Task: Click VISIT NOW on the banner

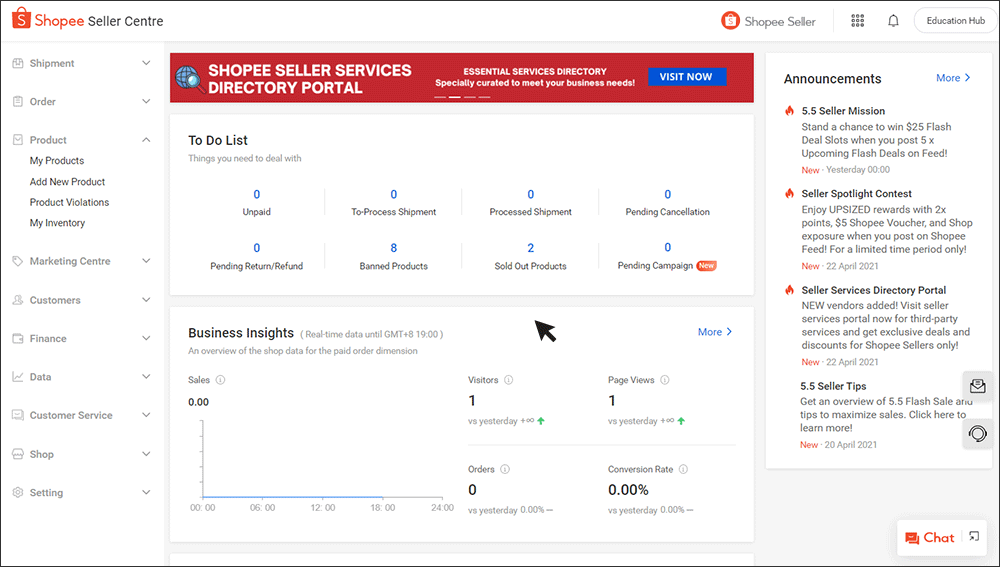Action: click(x=687, y=77)
